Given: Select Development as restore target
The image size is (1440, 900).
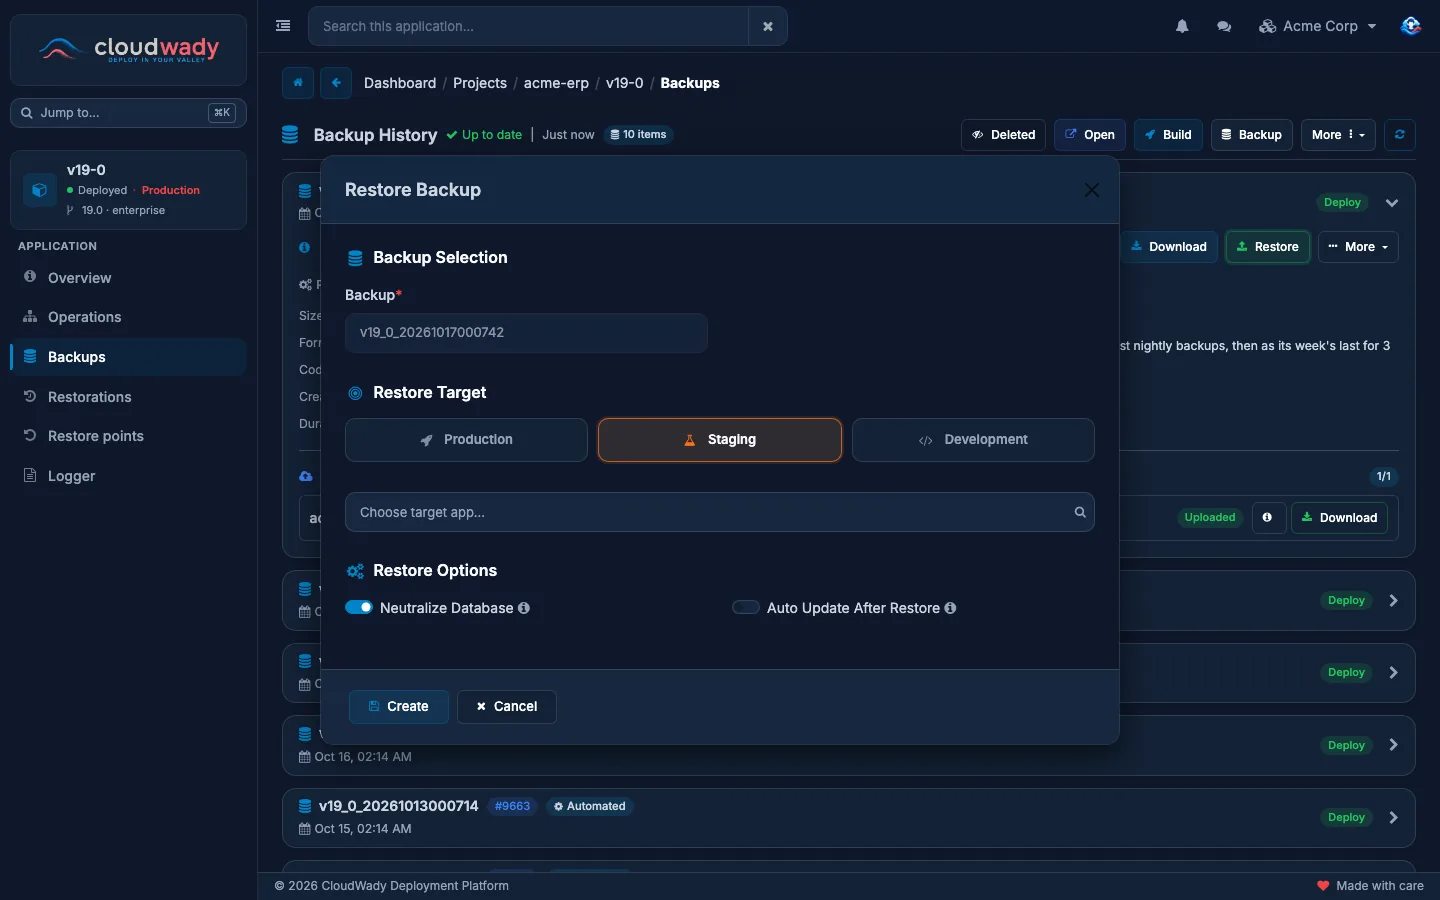Looking at the screenshot, I should (x=973, y=440).
